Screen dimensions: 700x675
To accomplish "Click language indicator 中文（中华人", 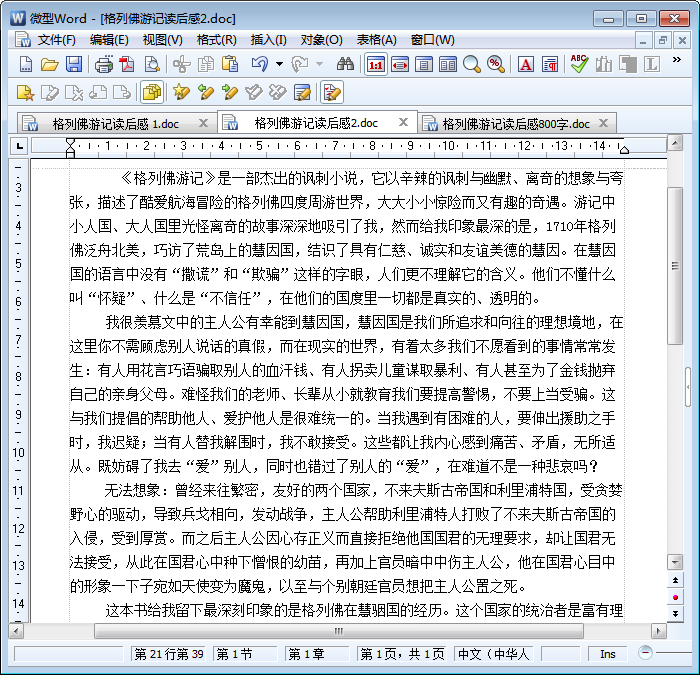I will pos(493,654).
